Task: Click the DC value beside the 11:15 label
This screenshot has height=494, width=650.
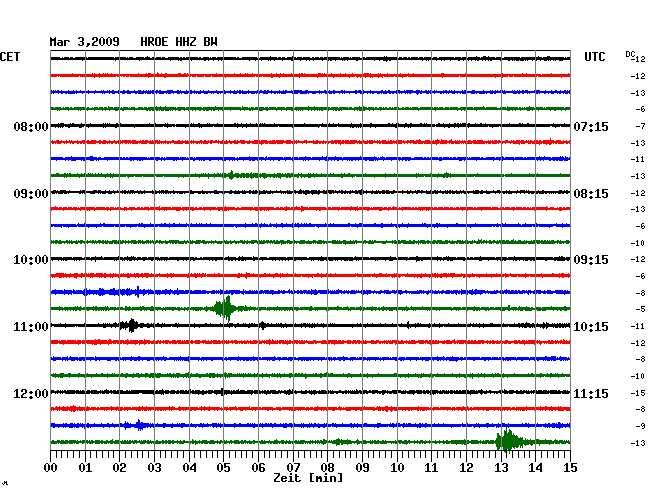Action: pos(638,393)
